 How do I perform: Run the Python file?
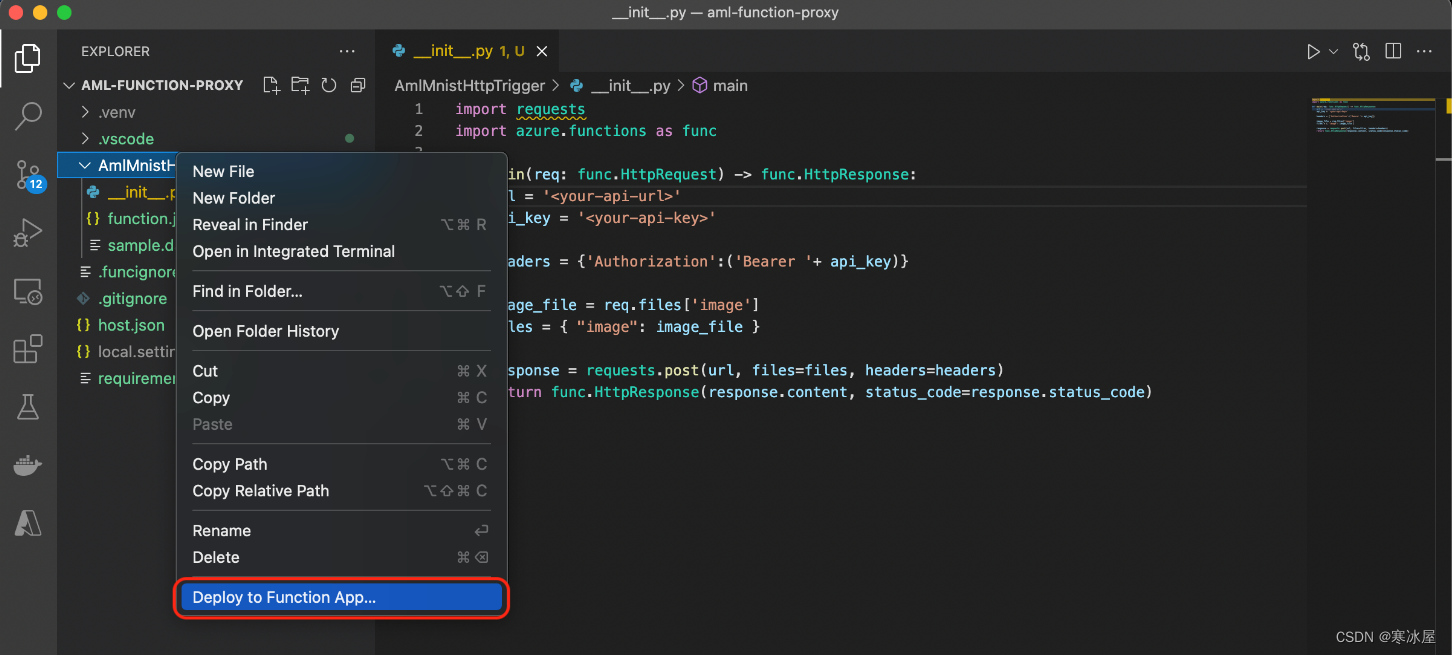1313,52
